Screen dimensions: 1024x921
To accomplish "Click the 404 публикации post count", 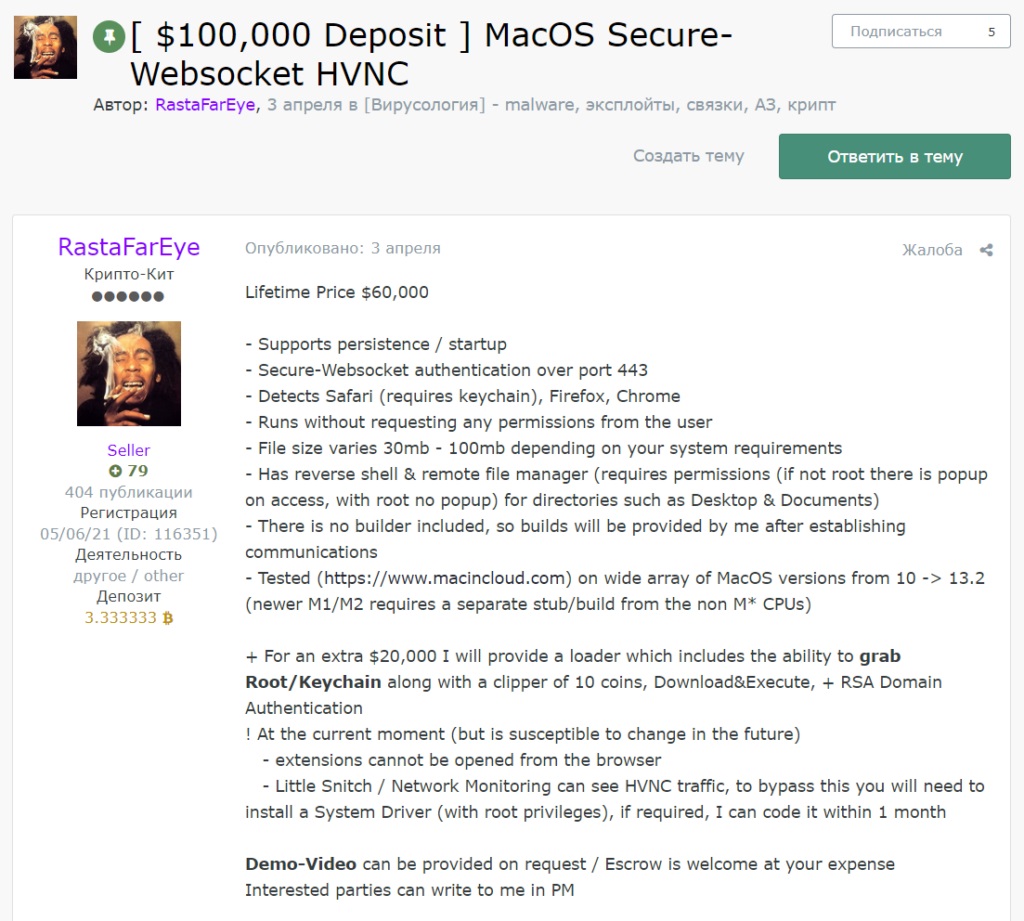I will (x=129, y=492).
